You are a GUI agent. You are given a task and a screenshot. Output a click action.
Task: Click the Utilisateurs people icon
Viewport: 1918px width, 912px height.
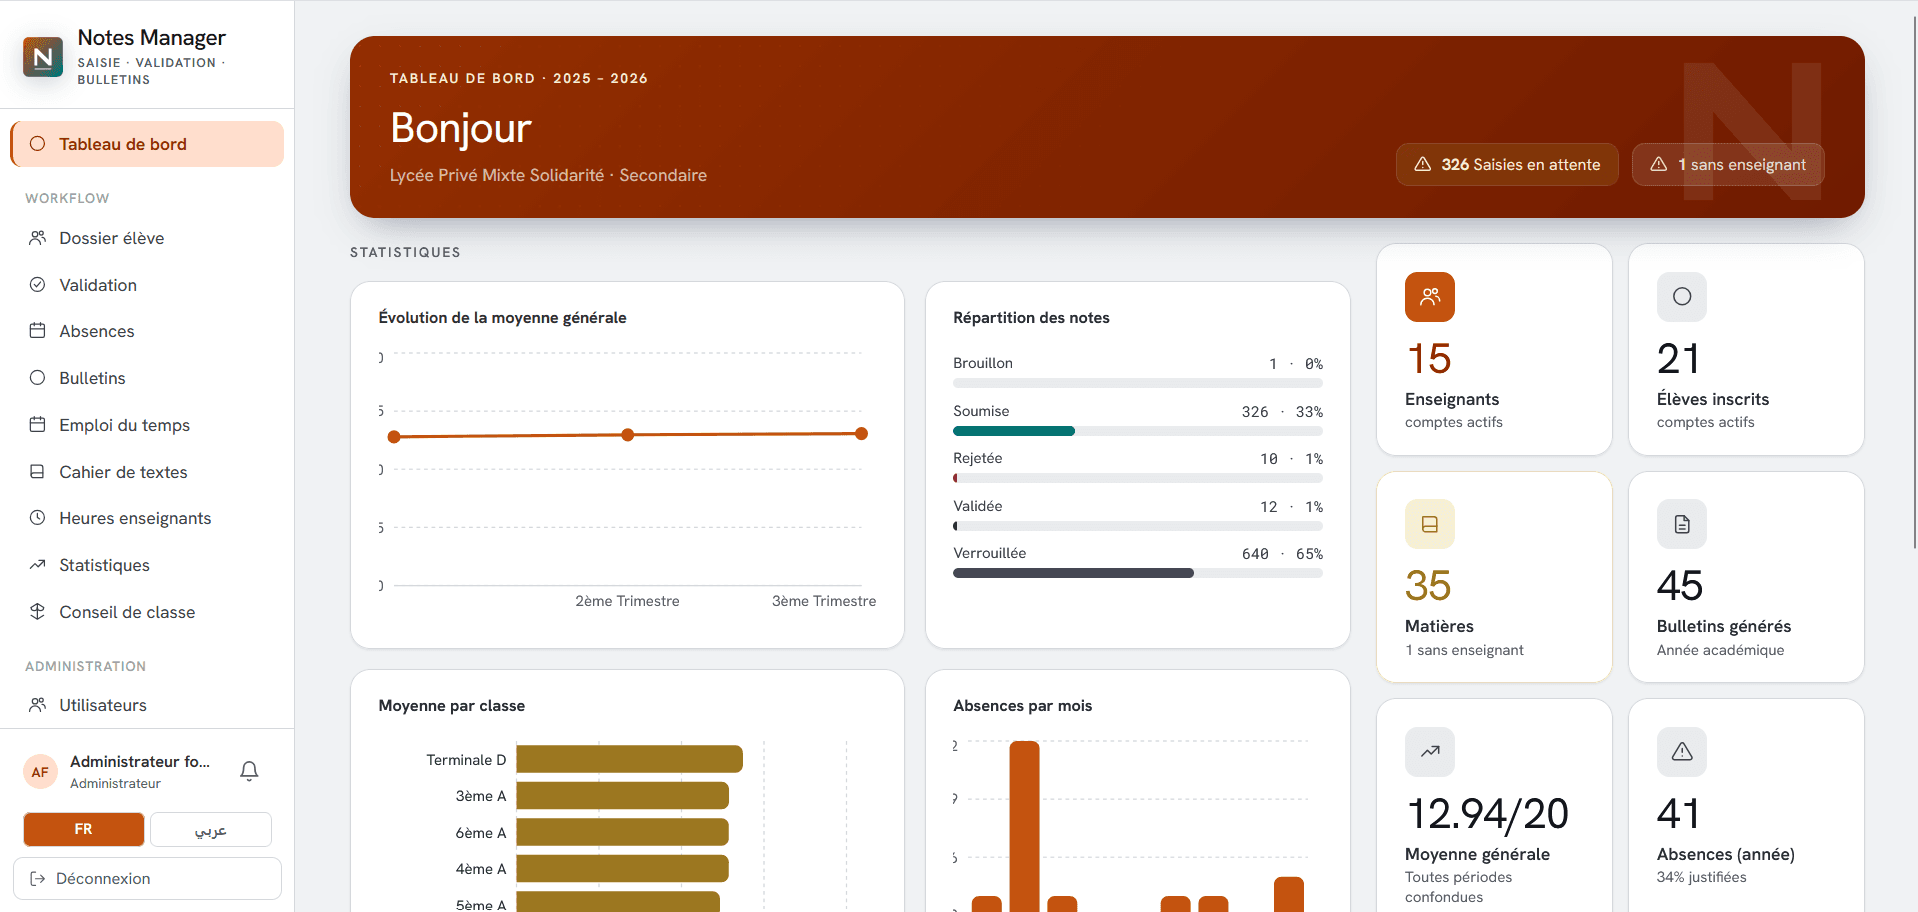click(37, 705)
